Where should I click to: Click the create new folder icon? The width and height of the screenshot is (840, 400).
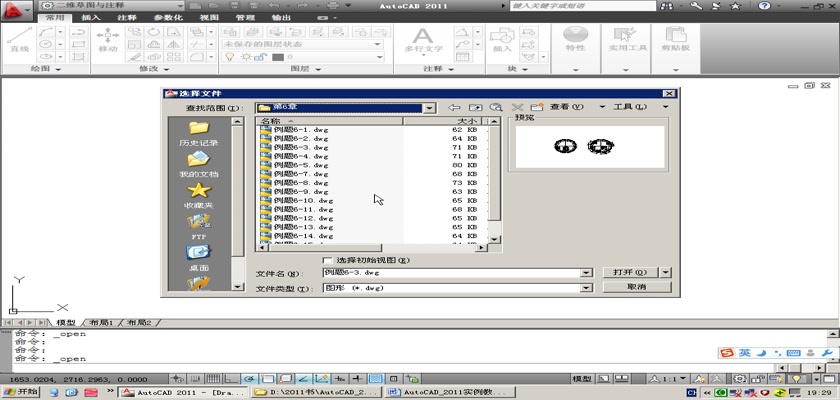pos(536,107)
